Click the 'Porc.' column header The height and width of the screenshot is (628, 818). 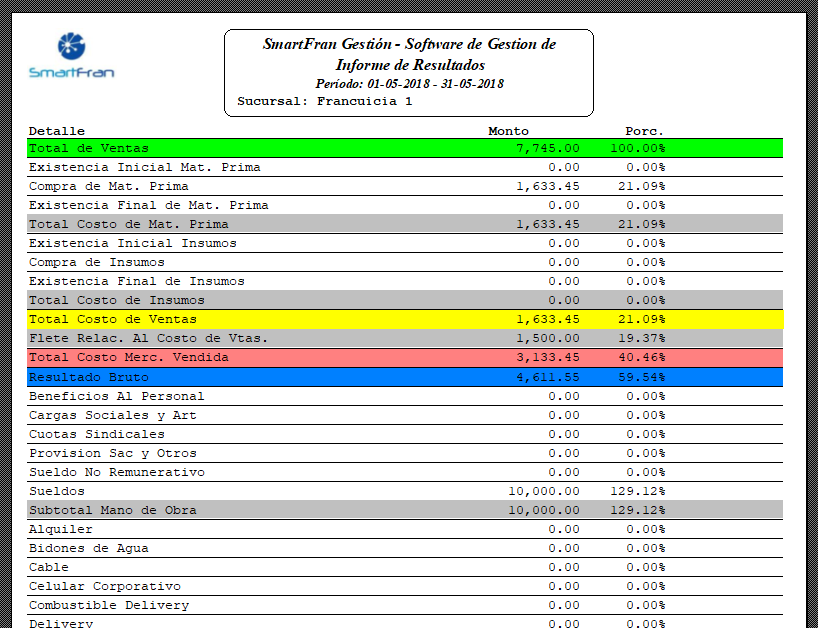click(x=644, y=131)
